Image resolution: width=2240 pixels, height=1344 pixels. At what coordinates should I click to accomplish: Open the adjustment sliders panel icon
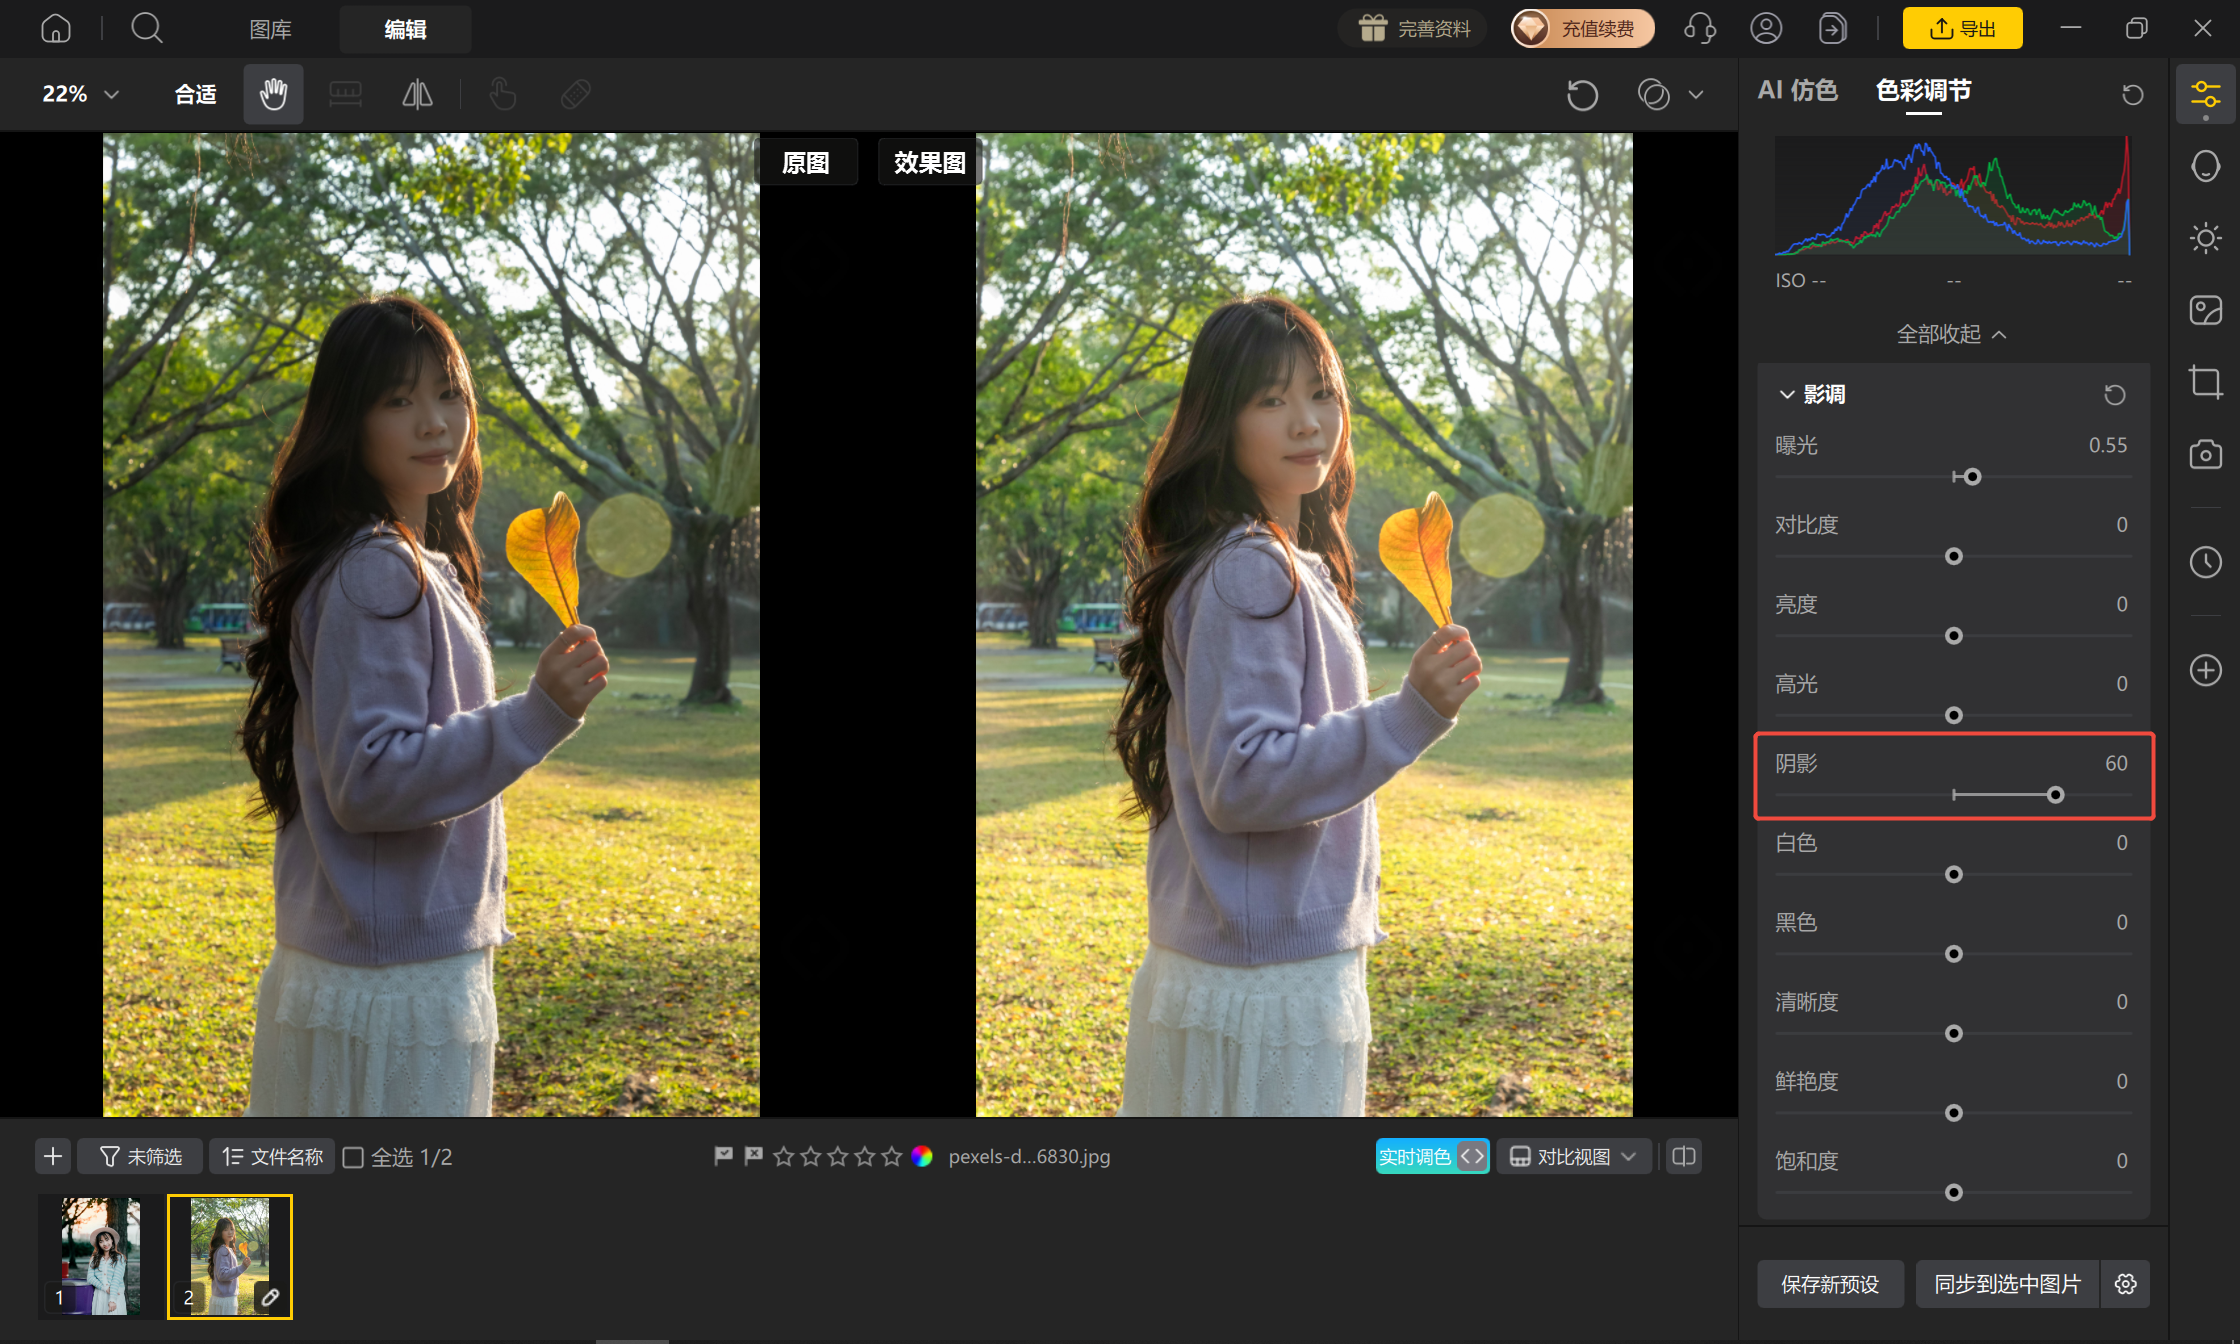click(2206, 95)
